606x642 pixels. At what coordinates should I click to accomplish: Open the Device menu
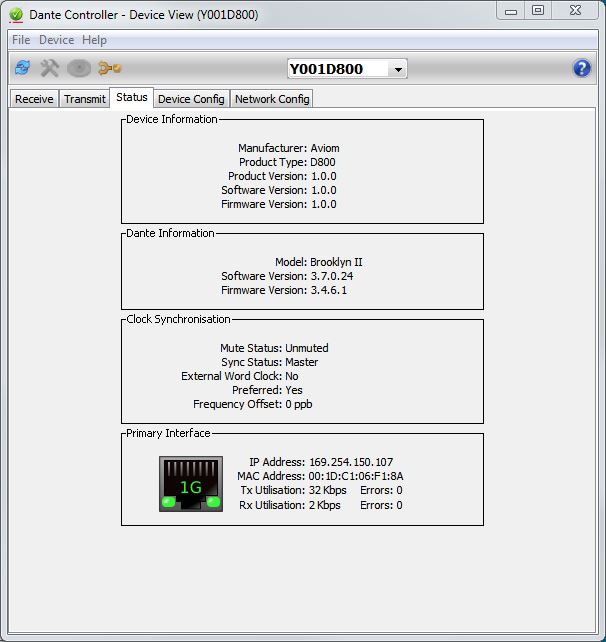click(x=56, y=40)
